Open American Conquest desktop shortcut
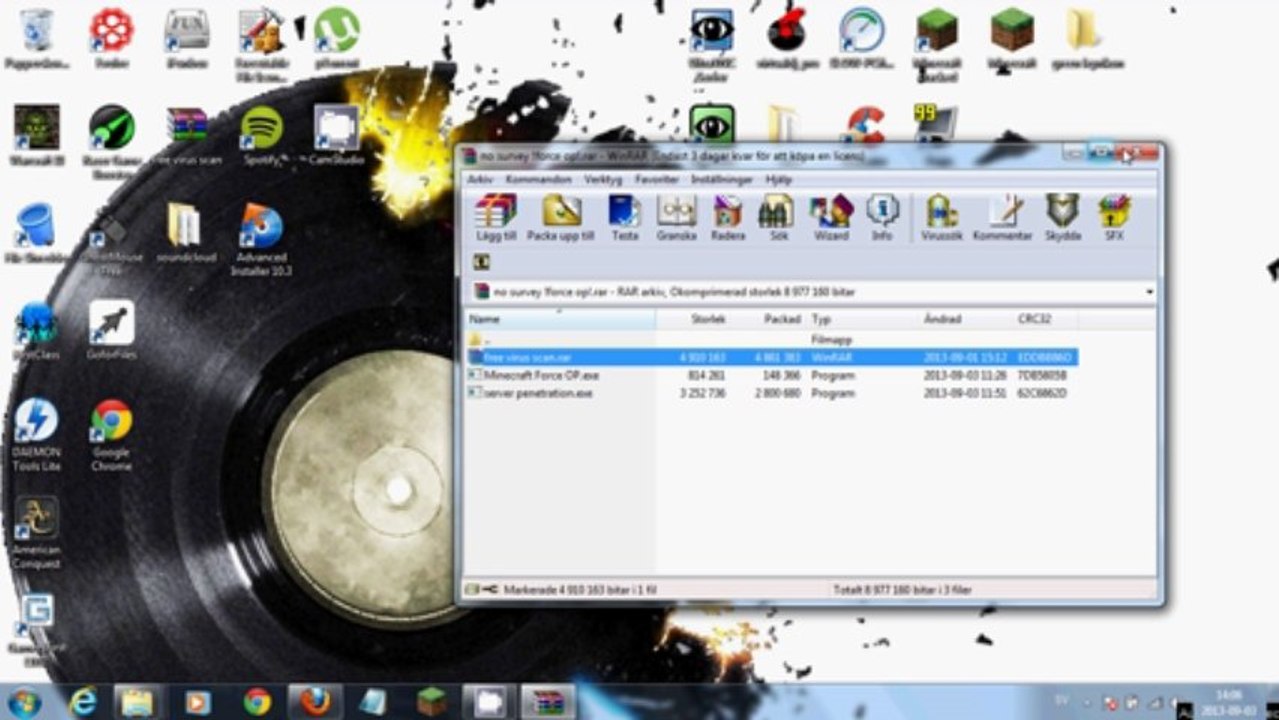The height and width of the screenshot is (720, 1279). (37, 533)
